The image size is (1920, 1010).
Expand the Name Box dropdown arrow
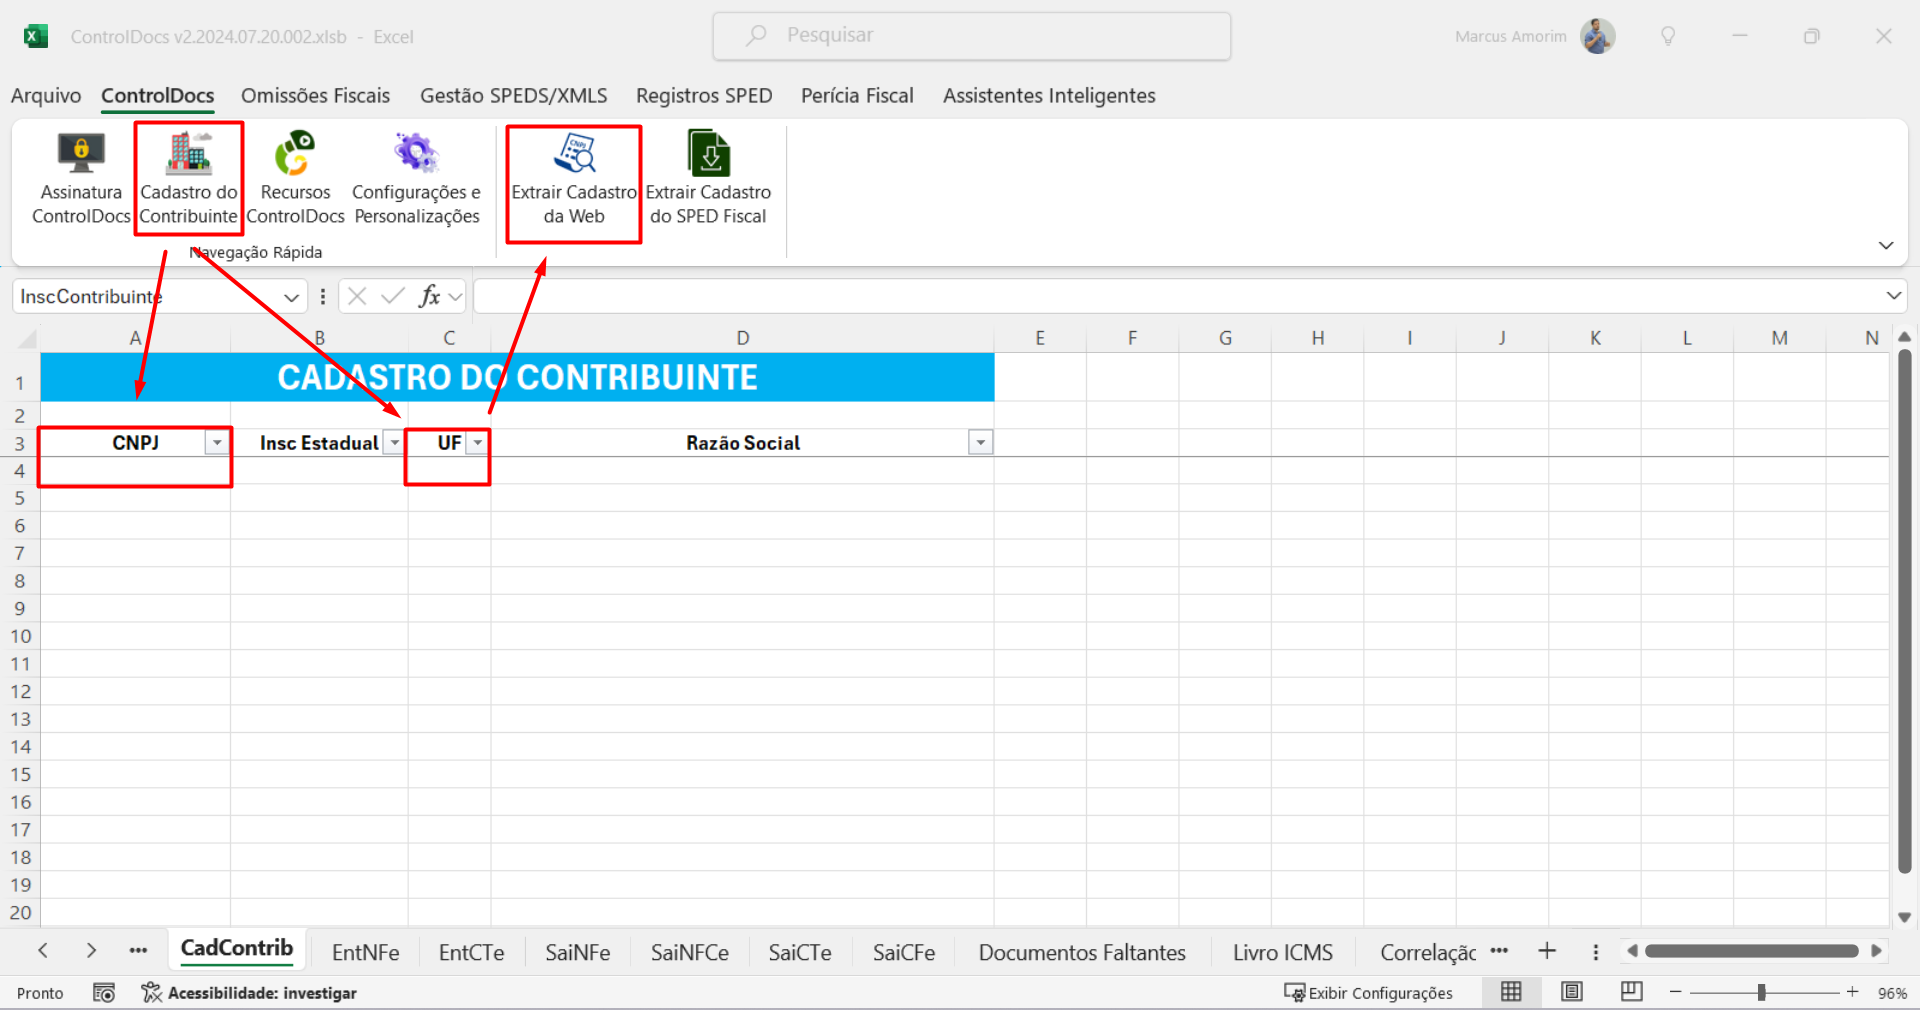pos(291,297)
